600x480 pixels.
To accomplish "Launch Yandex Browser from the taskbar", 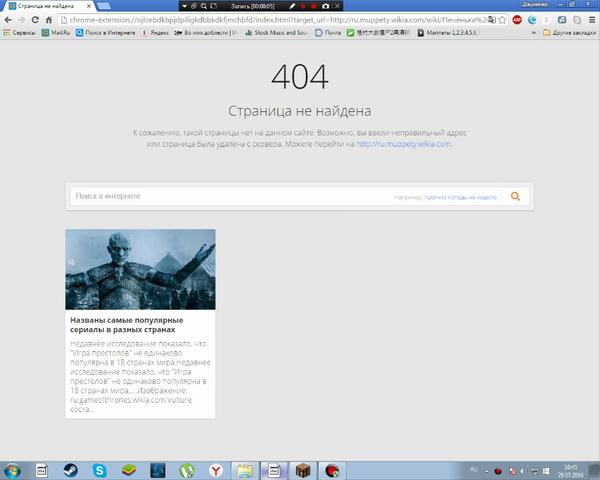I will [x=216, y=470].
